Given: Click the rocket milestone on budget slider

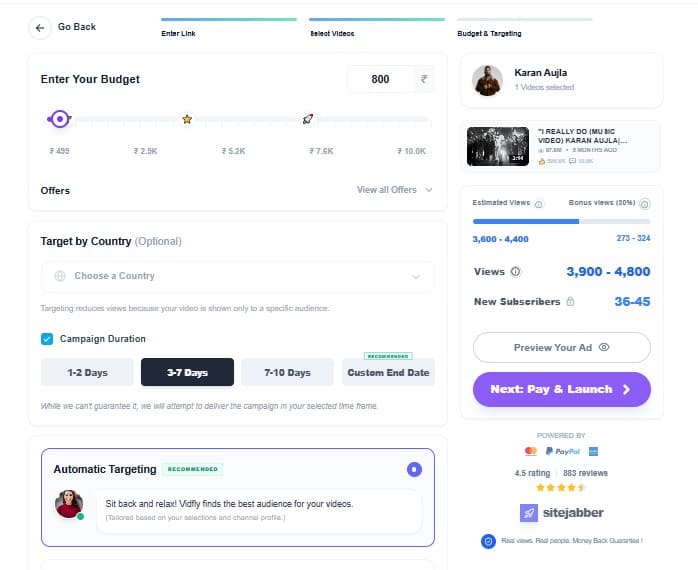Looking at the screenshot, I should (x=308, y=119).
